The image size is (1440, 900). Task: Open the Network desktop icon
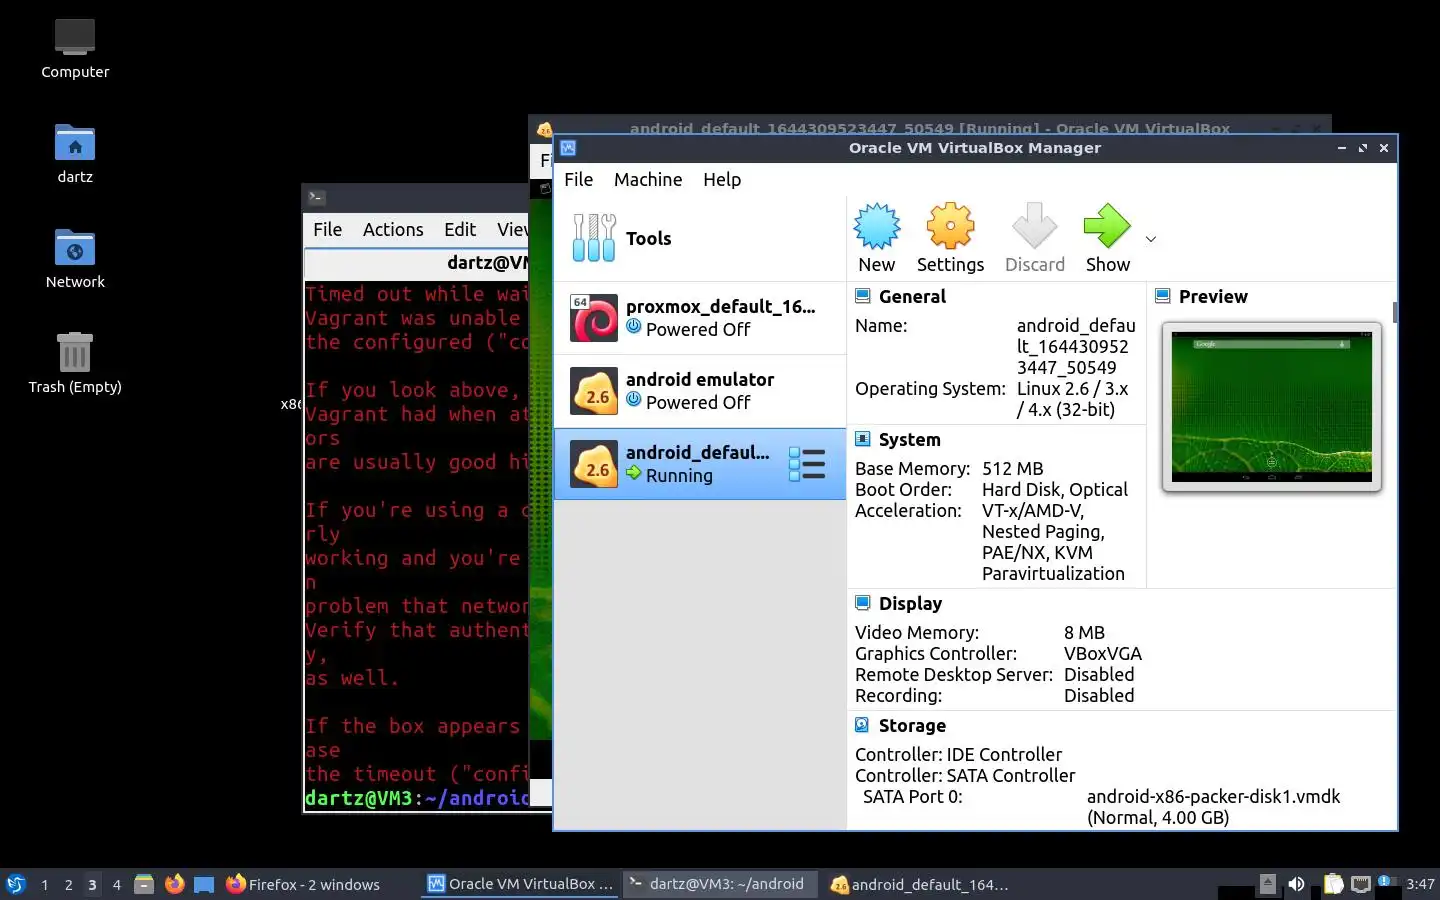coord(75,258)
